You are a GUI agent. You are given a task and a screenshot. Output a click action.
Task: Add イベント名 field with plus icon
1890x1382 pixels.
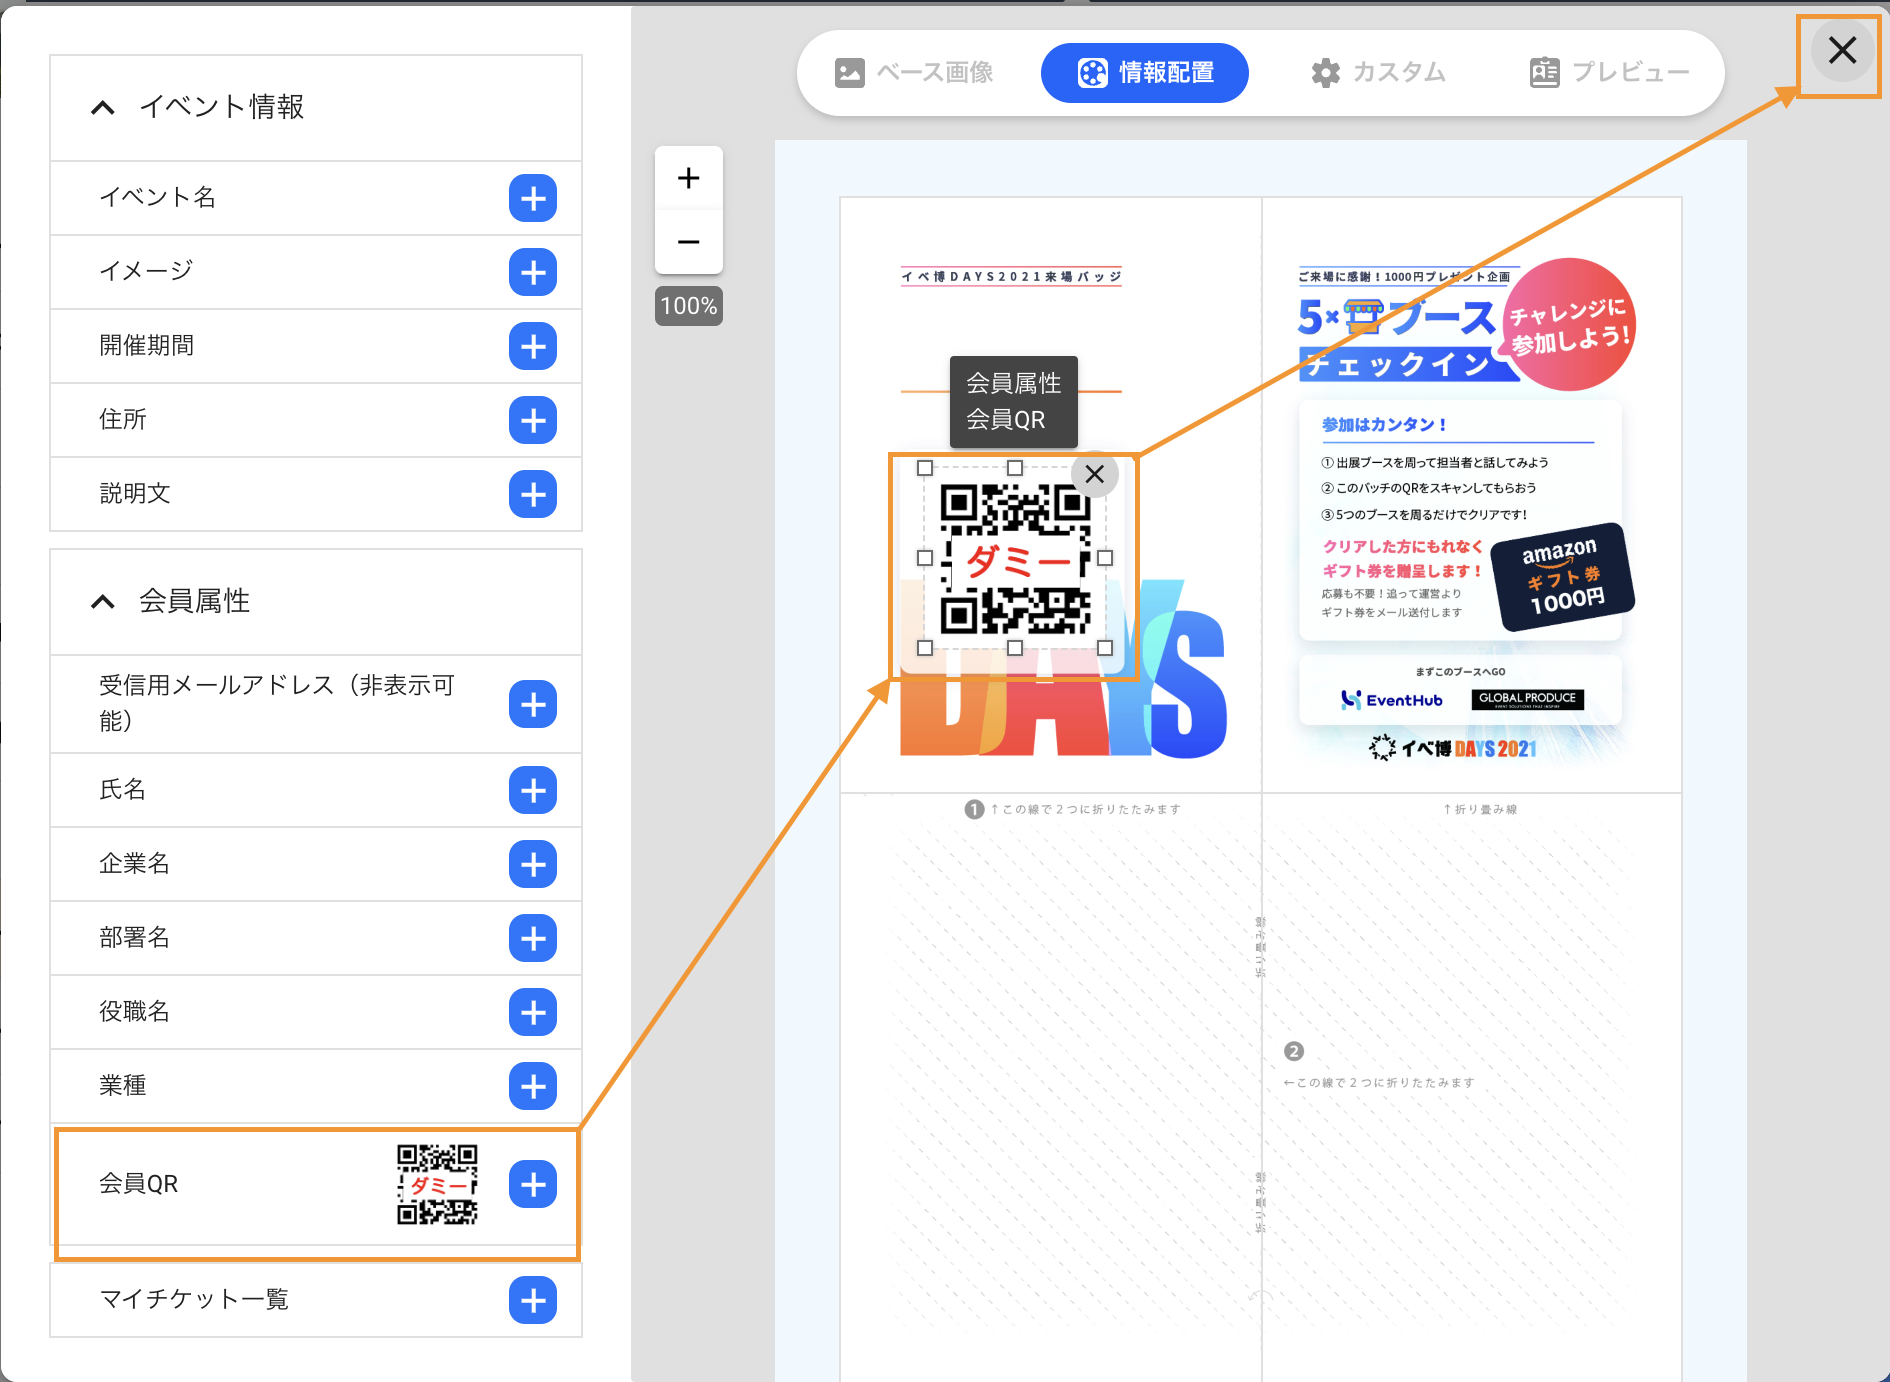(533, 198)
